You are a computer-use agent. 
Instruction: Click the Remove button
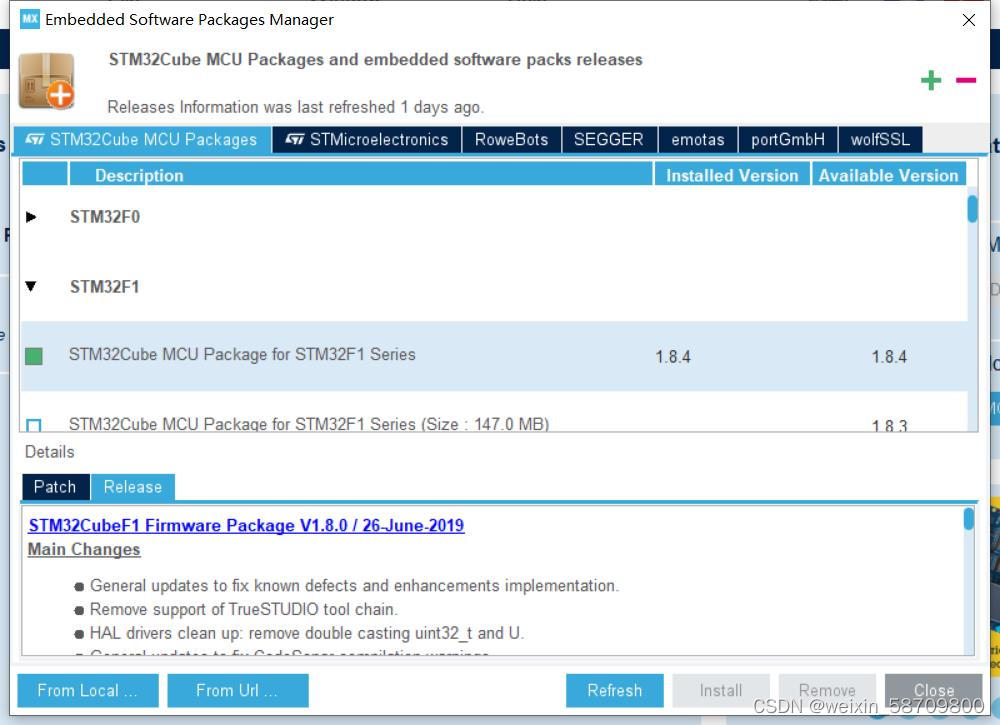827,691
